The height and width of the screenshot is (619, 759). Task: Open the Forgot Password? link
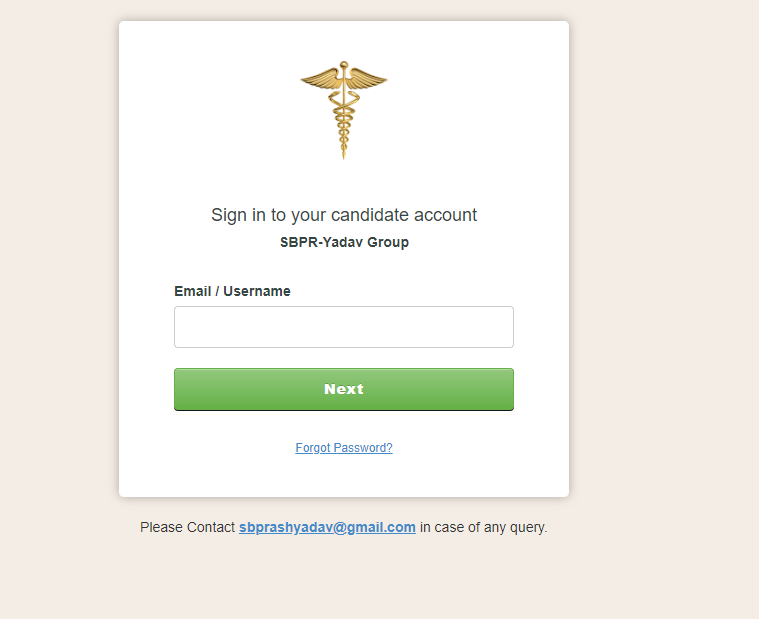[x=344, y=448]
